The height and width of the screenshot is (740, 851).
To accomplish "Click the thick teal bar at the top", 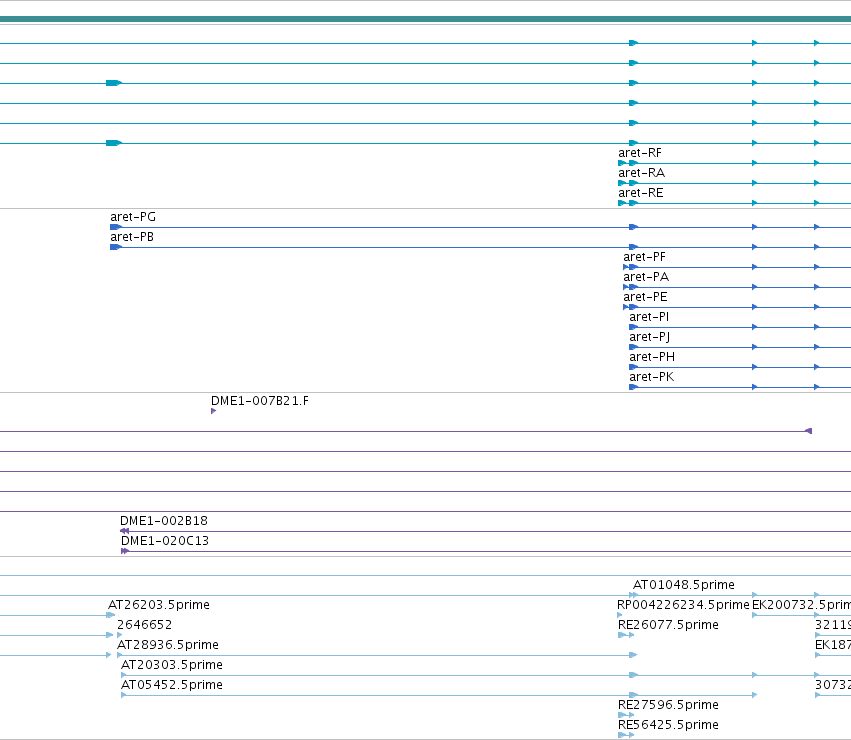I will (426, 20).
